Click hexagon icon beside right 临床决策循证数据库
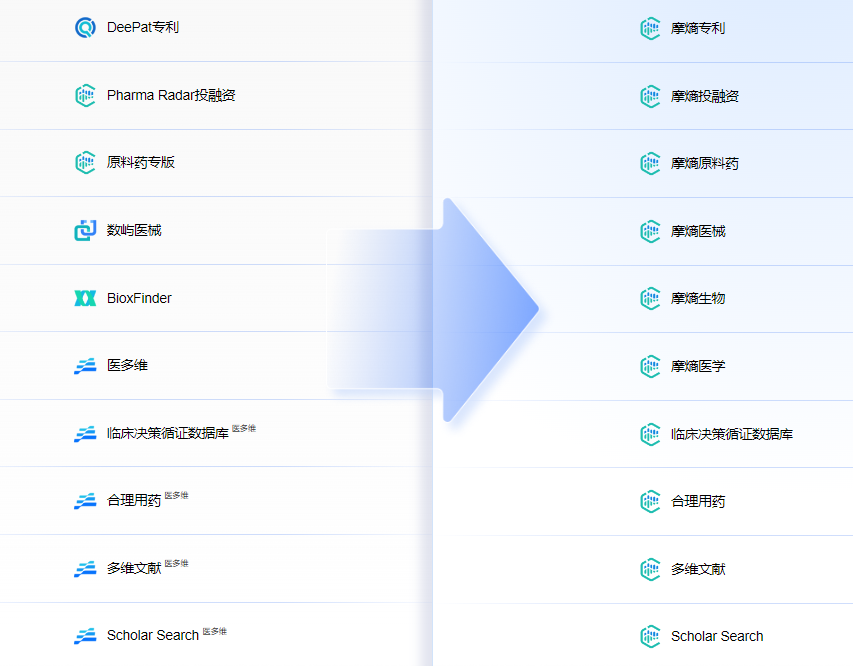The height and width of the screenshot is (666, 853). (650, 434)
